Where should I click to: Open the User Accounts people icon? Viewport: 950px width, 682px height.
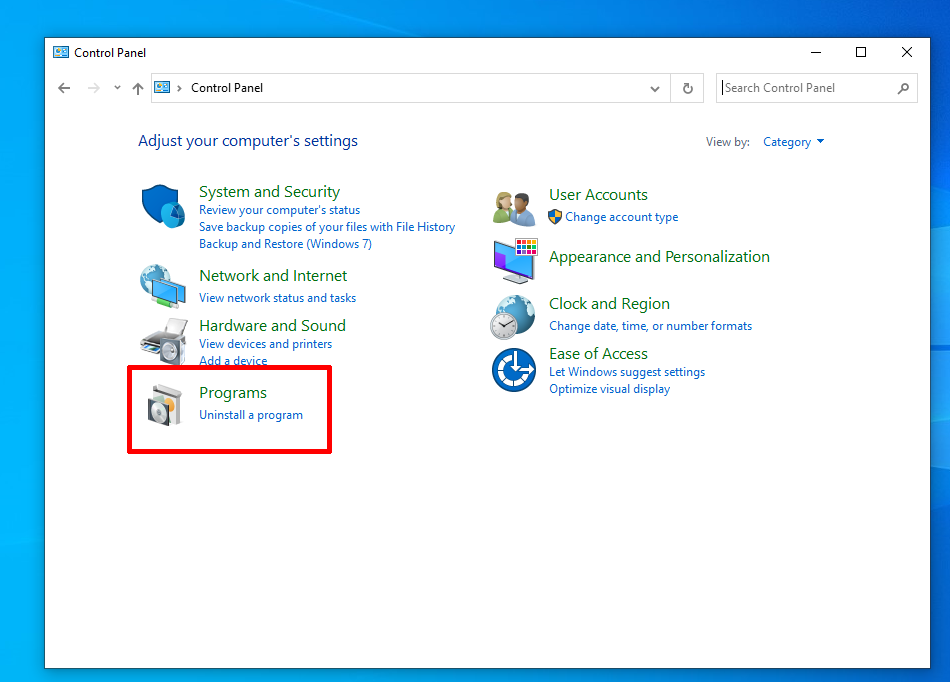(x=514, y=207)
